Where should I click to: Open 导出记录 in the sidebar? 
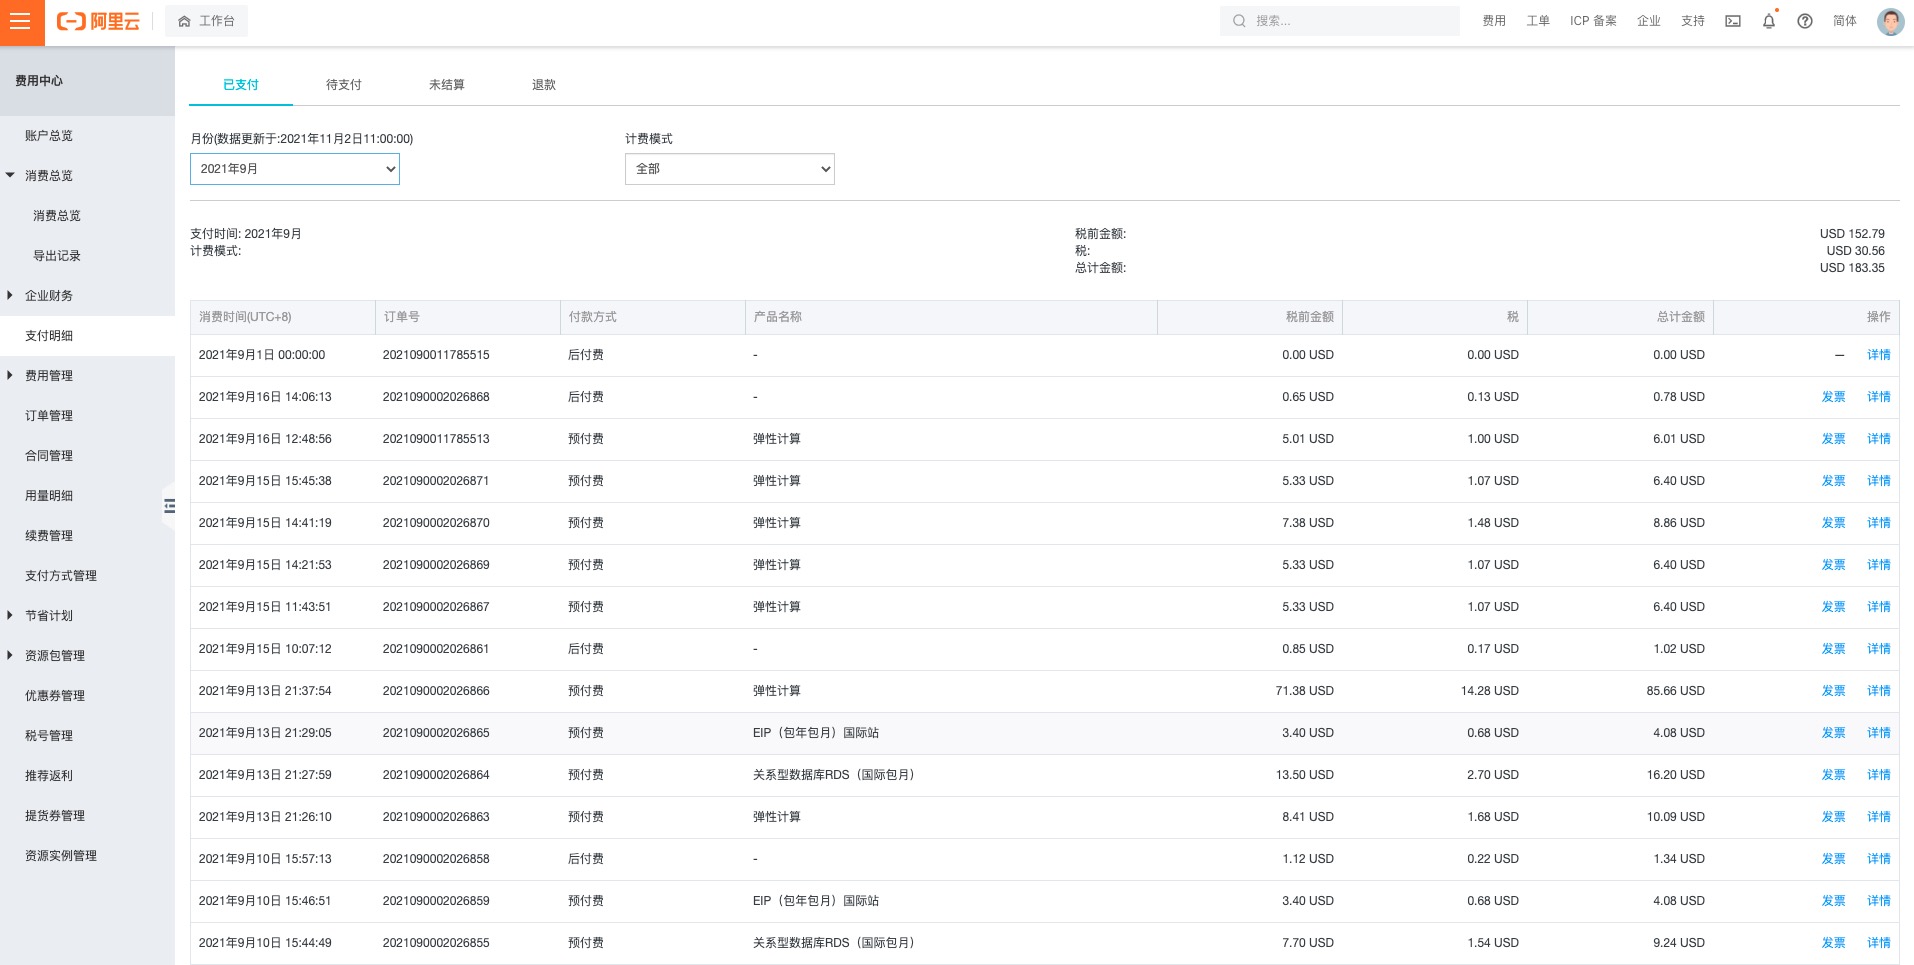pyautogui.click(x=57, y=256)
